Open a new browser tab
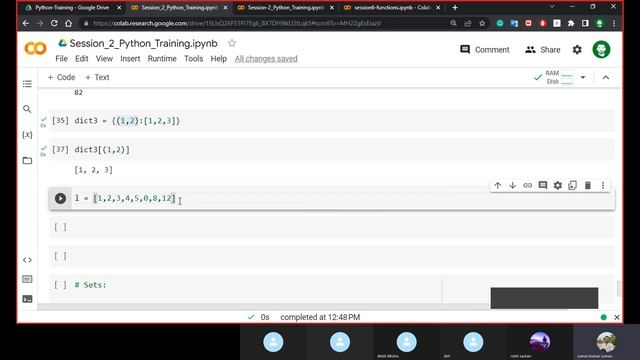The image size is (640, 360). 455,7
